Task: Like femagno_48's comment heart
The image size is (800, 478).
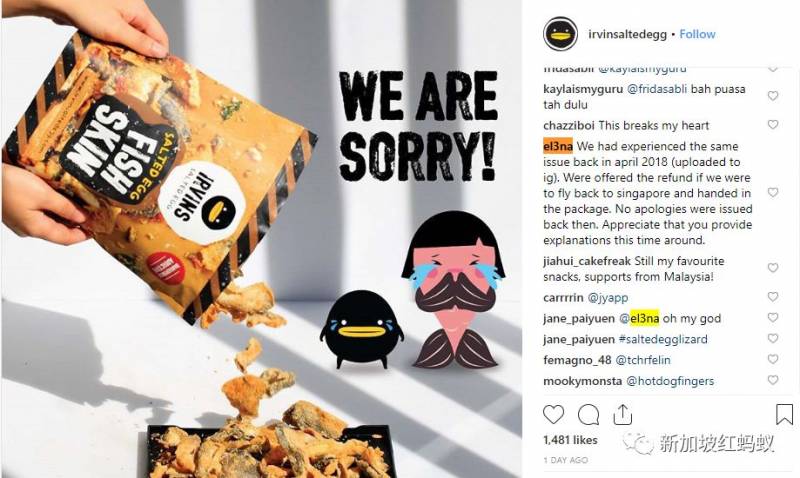Action: click(773, 359)
